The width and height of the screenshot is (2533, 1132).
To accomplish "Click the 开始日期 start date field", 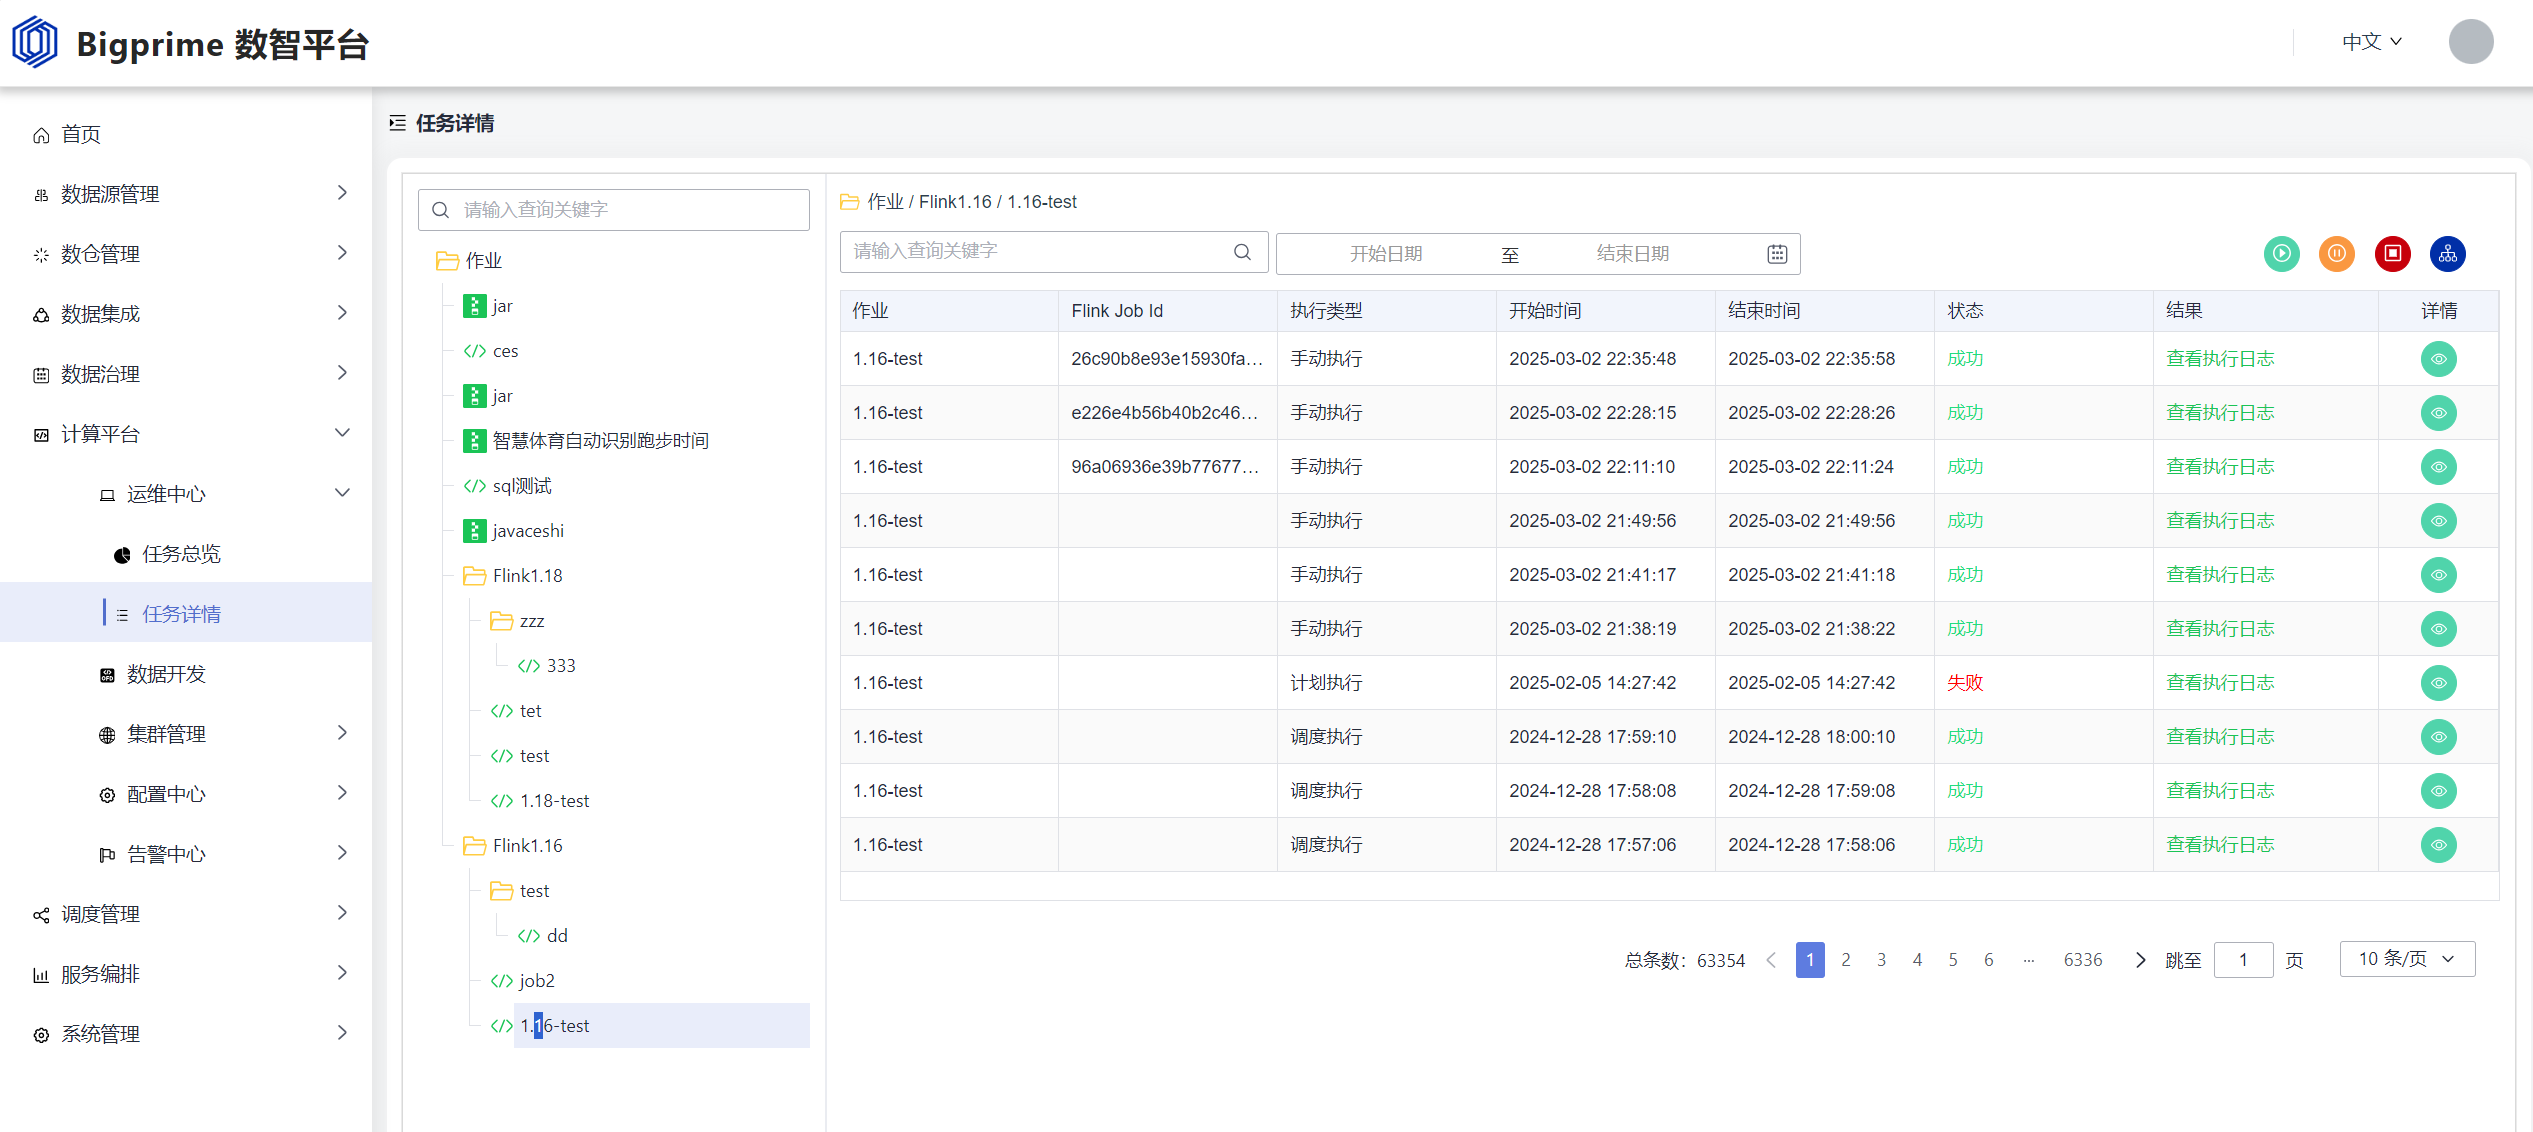I will [x=1385, y=254].
